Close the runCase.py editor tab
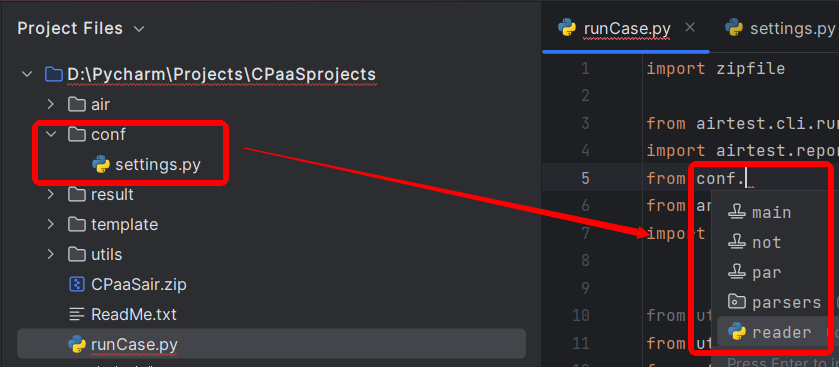 690,27
